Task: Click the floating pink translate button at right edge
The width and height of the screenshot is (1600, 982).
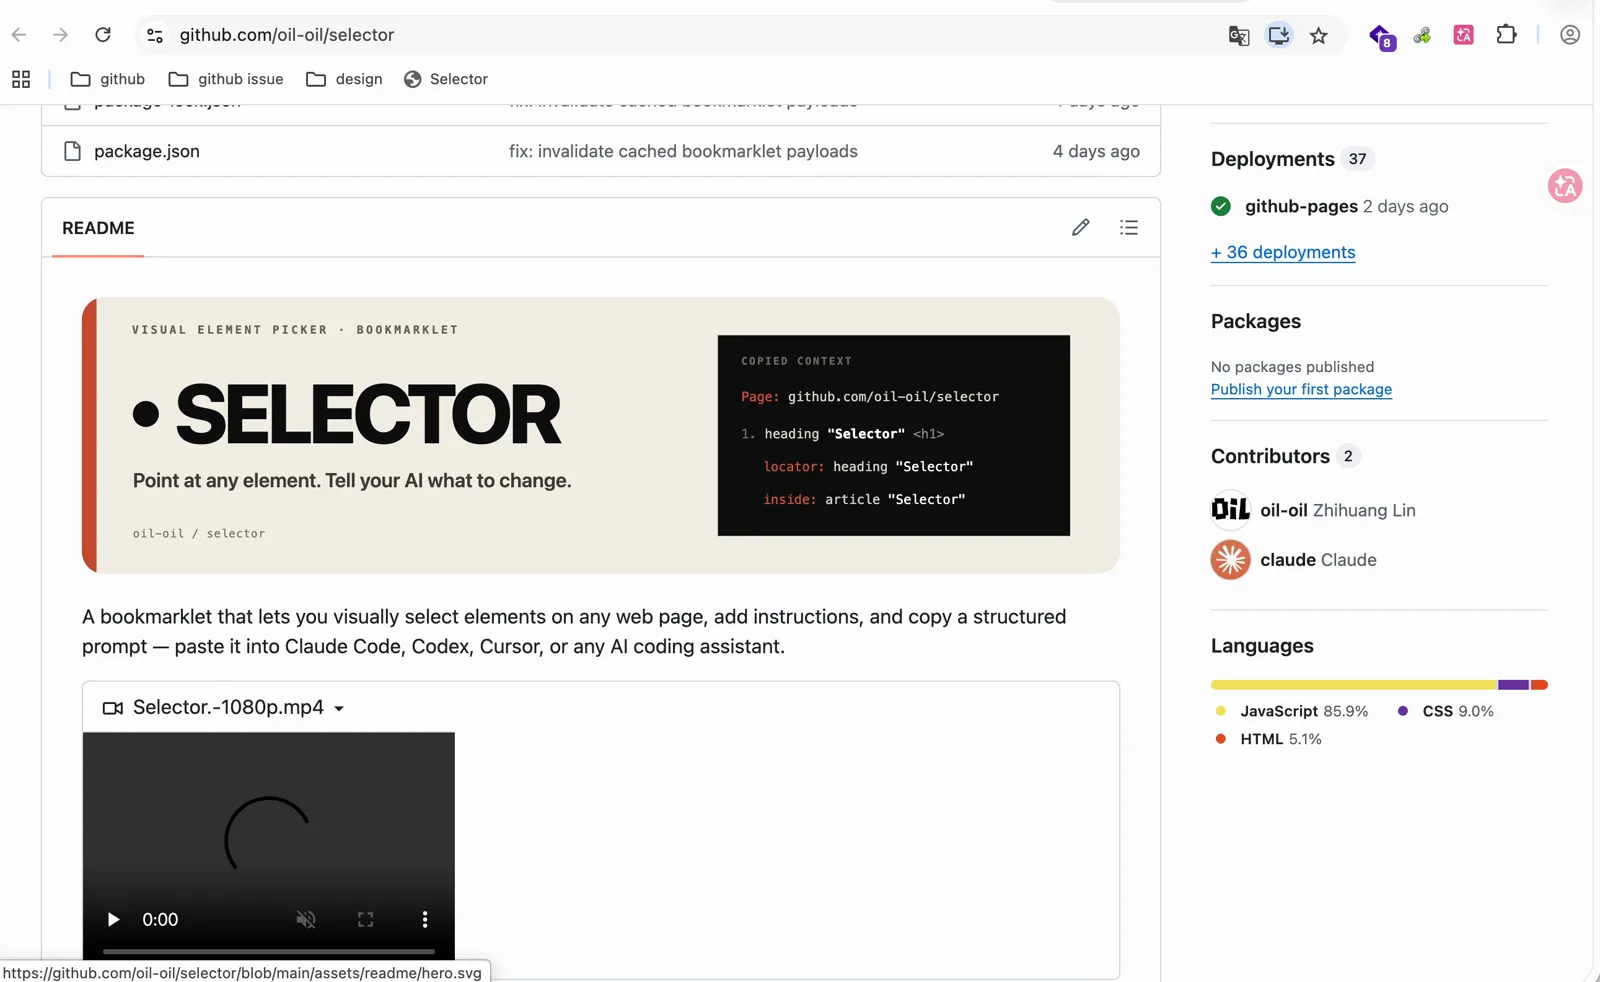Action: coord(1565,186)
